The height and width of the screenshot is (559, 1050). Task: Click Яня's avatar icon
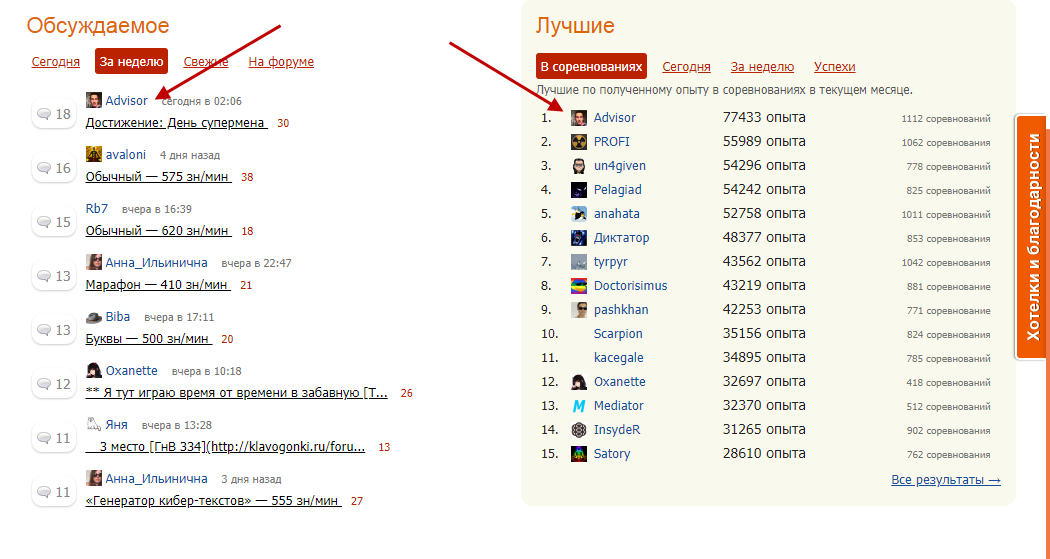(x=94, y=424)
